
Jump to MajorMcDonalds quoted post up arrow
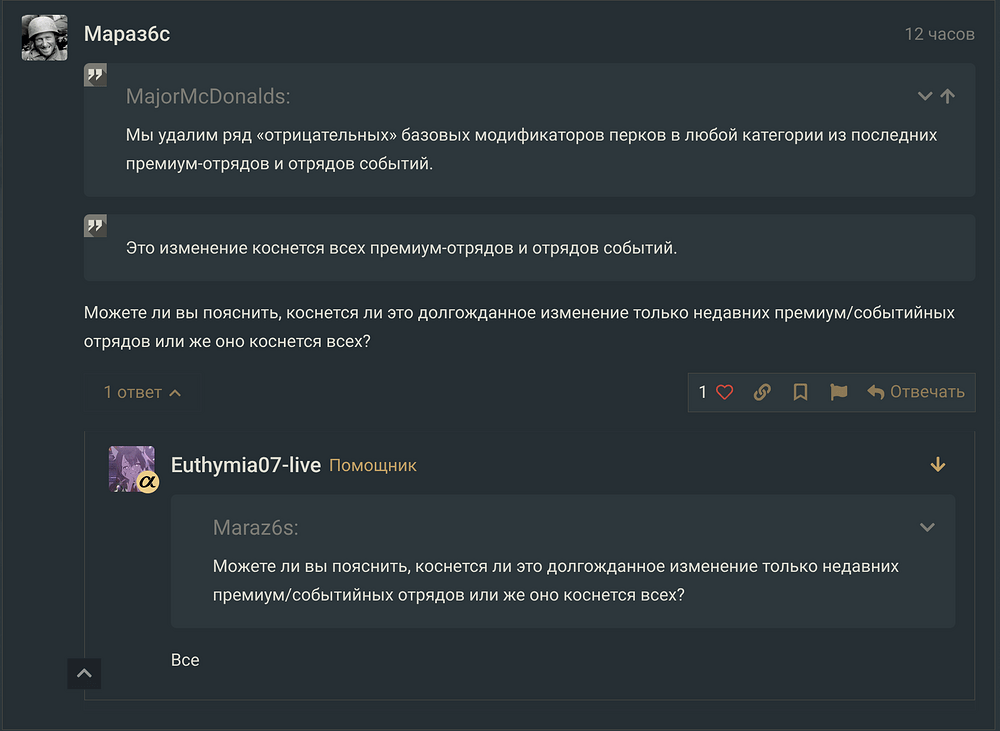tap(948, 96)
